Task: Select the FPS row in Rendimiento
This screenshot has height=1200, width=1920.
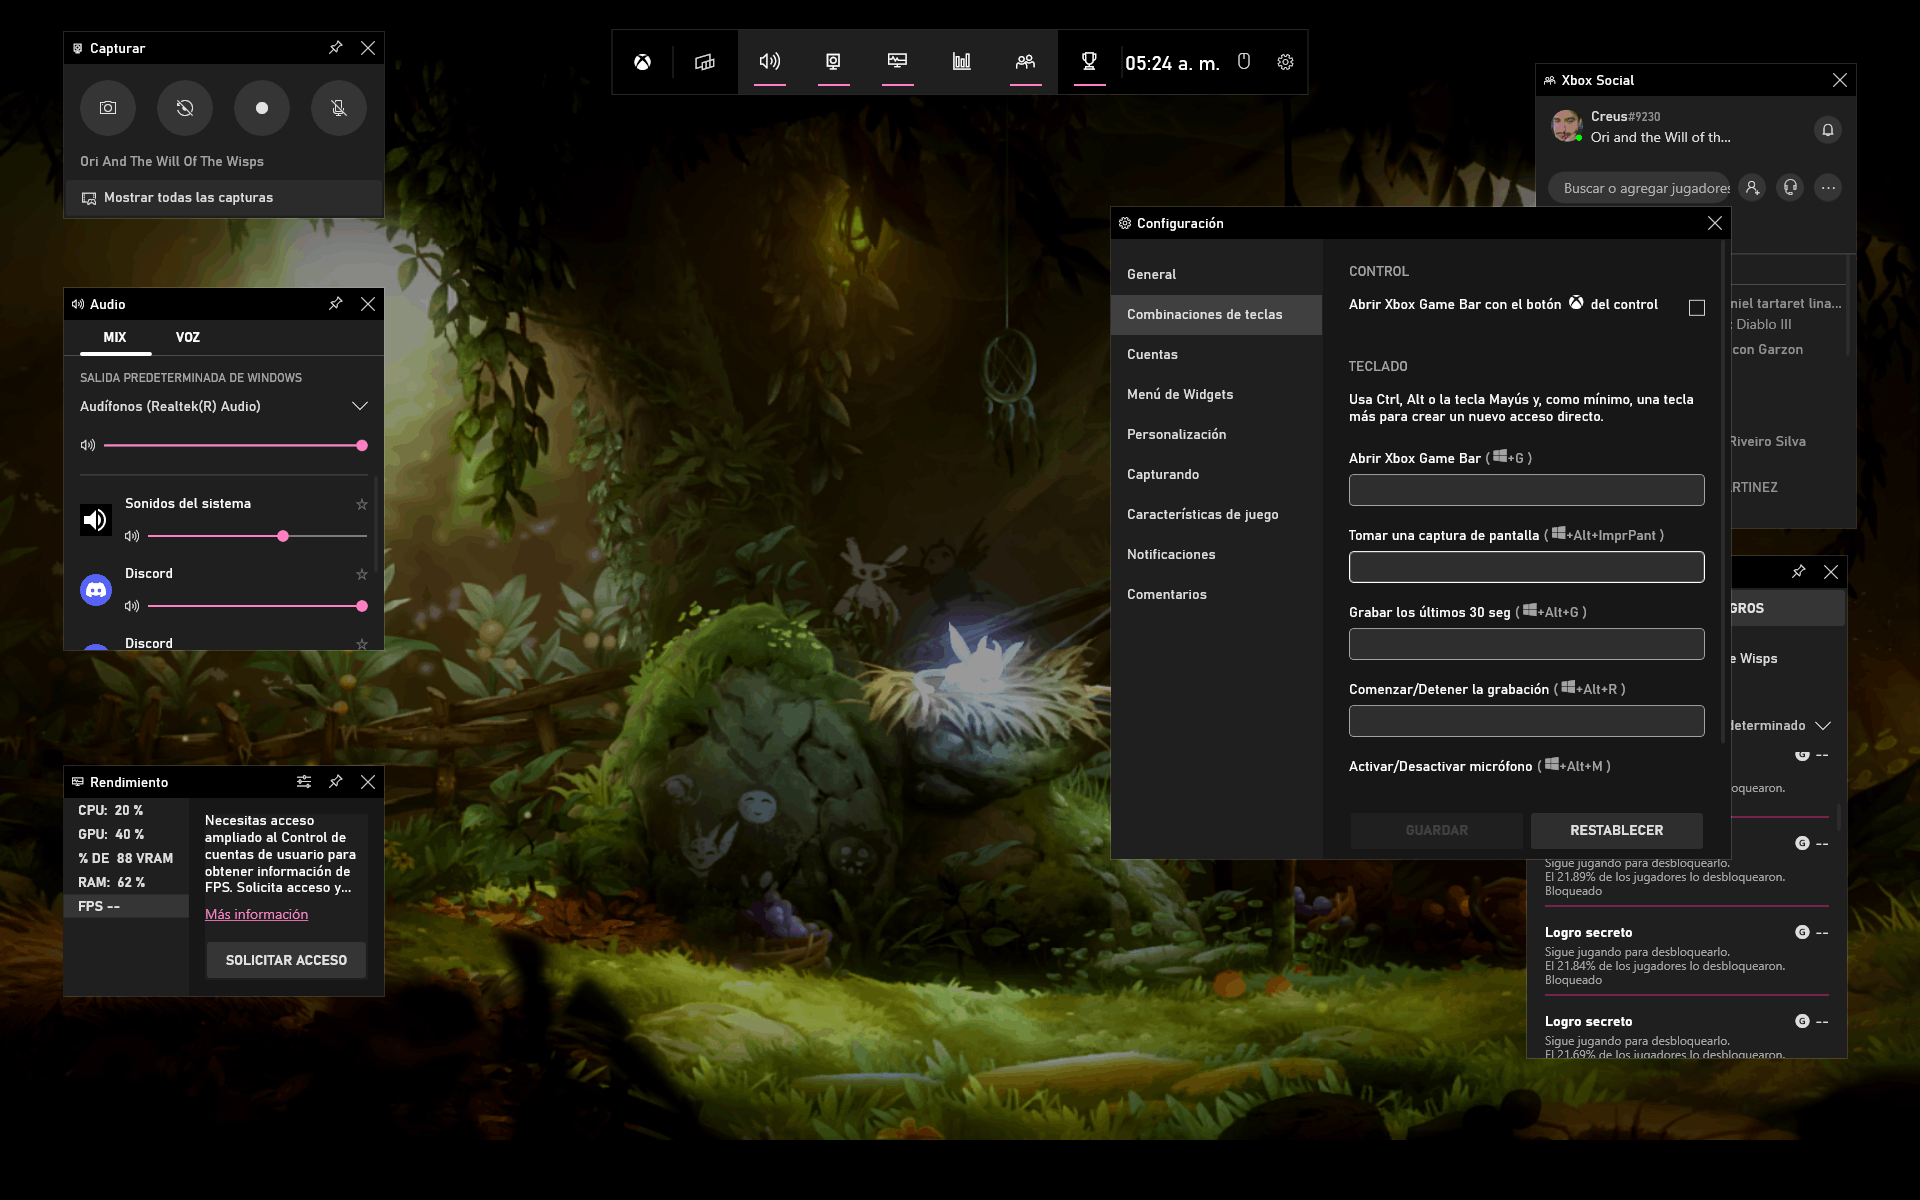Action: pyautogui.click(x=127, y=906)
